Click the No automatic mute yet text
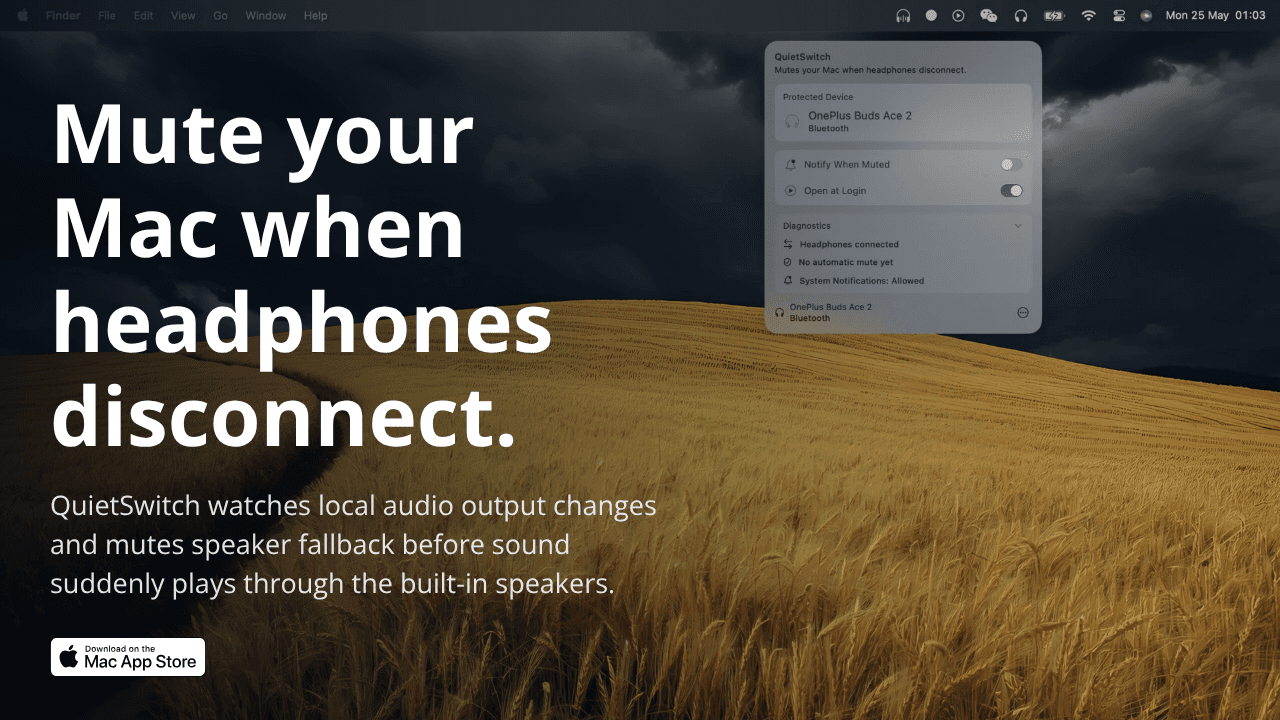The width and height of the screenshot is (1280, 720). (846, 262)
